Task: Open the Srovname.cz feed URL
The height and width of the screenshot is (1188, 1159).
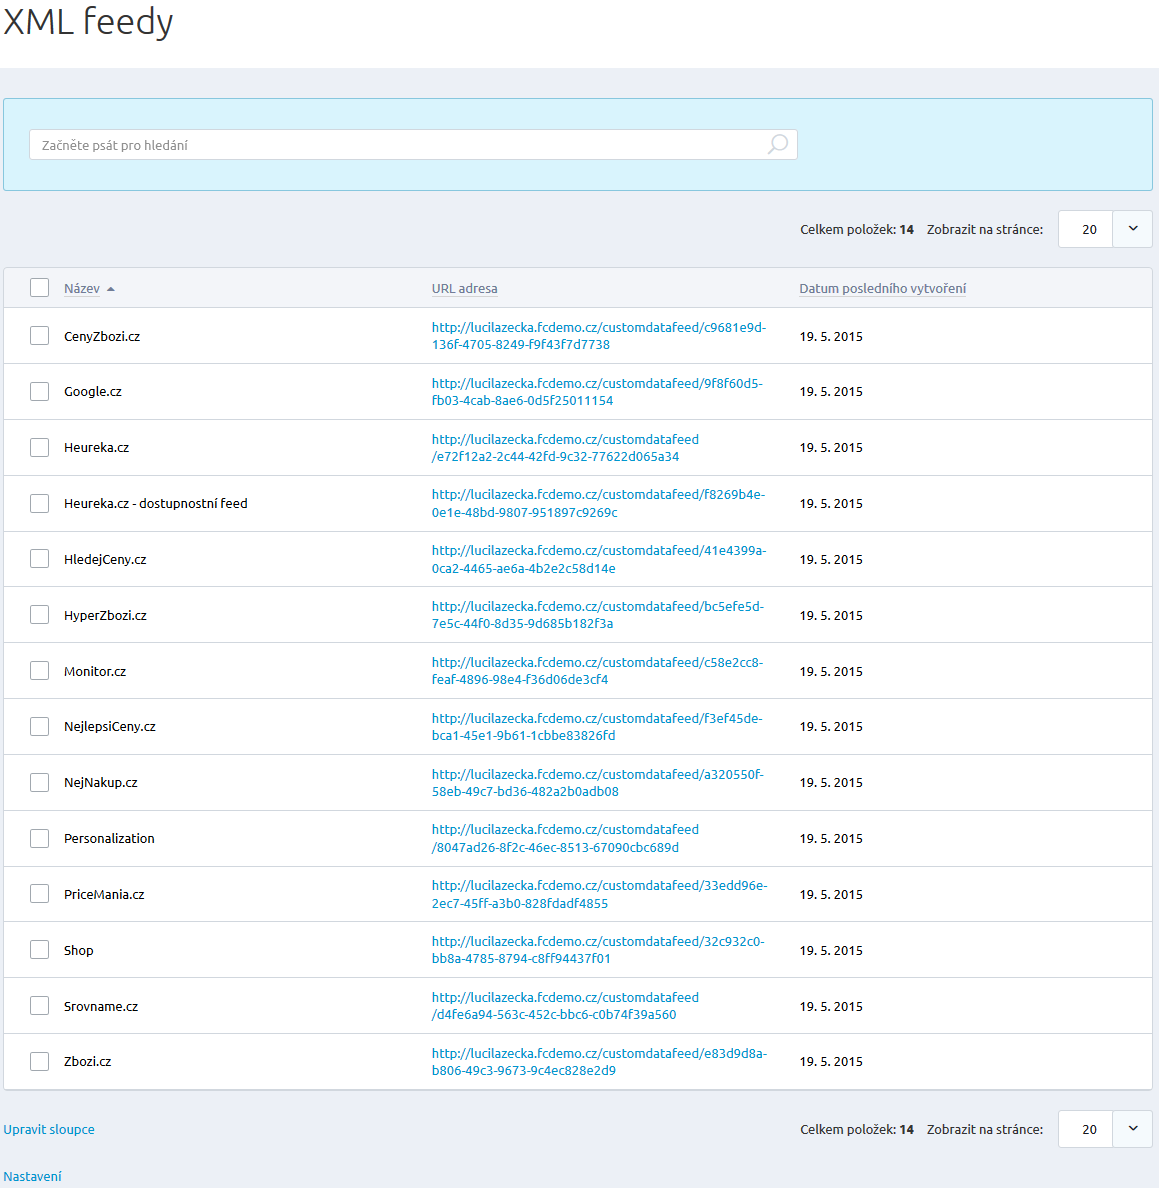Action: click(565, 1006)
